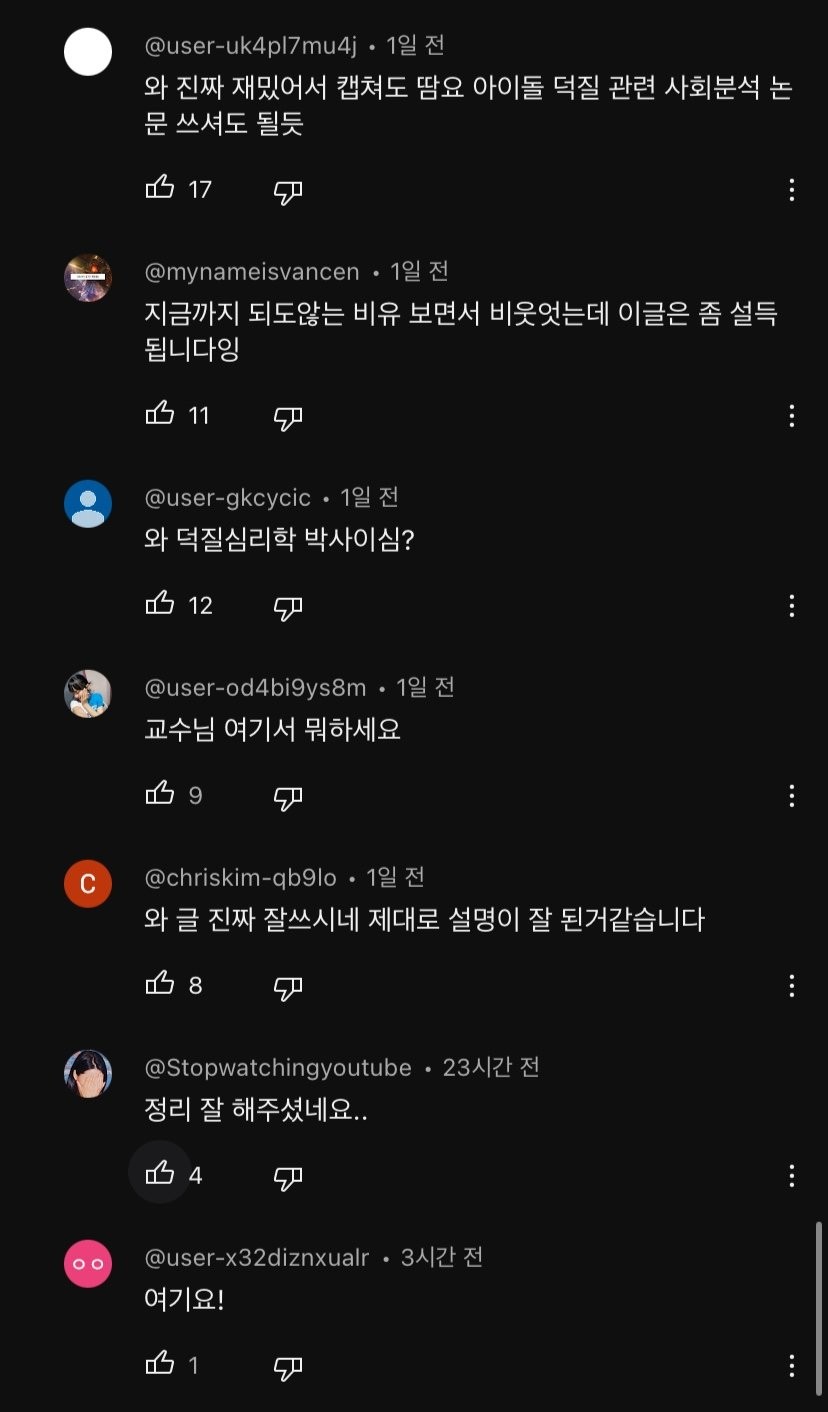Open three-dot menu on @chriskim-qb9lo's comment
828x1412 pixels.
click(791, 986)
